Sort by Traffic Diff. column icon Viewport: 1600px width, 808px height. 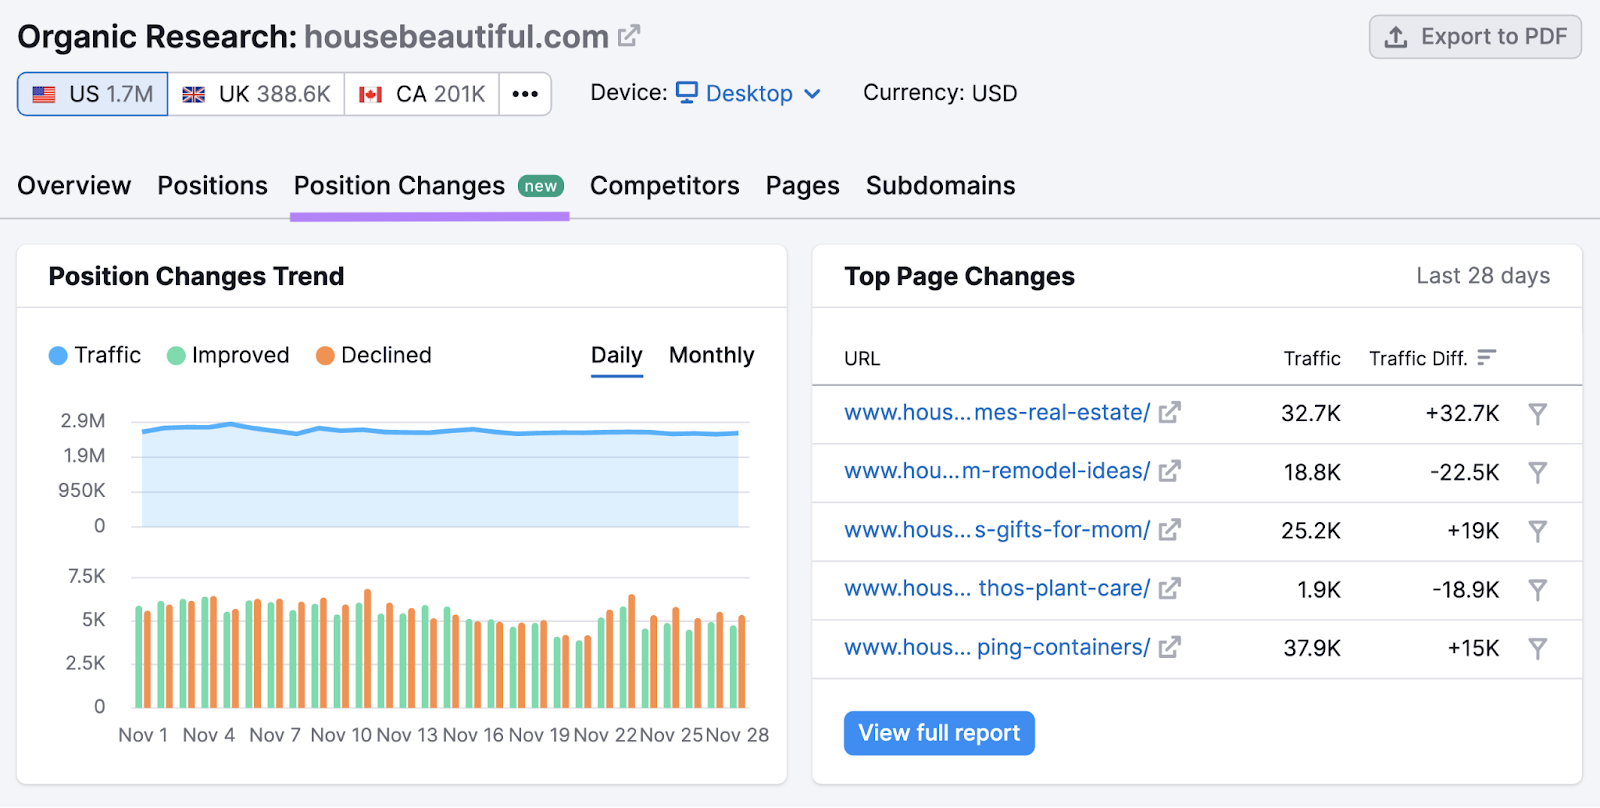1486,358
